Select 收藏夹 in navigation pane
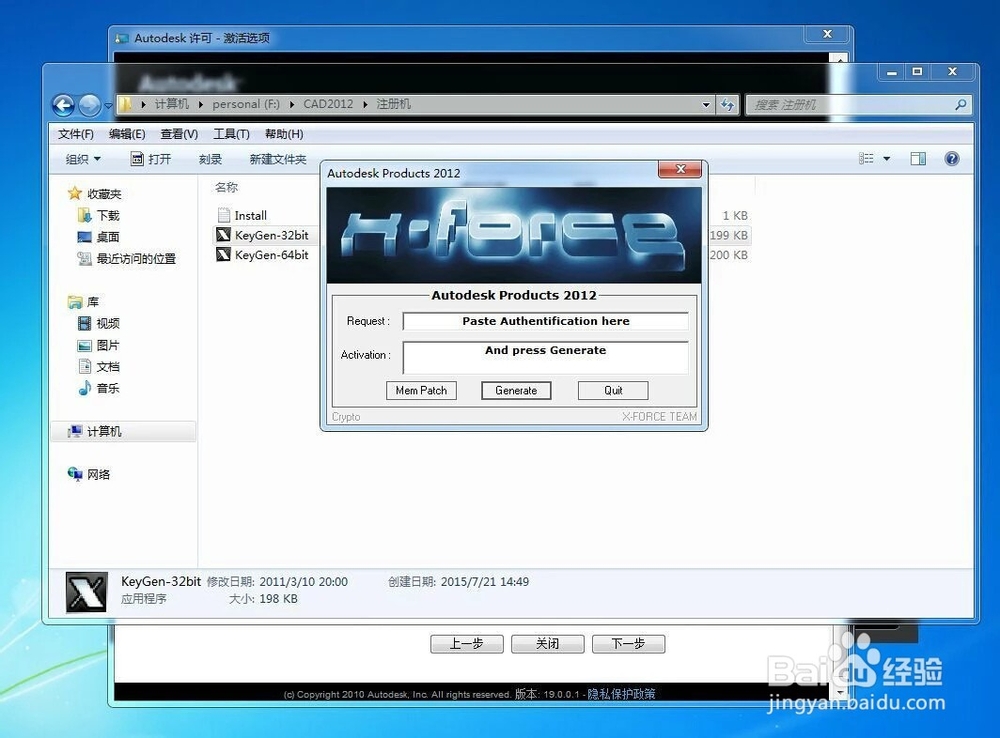Image resolution: width=1000 pixels, height=738 pixels. pos(104,193)
